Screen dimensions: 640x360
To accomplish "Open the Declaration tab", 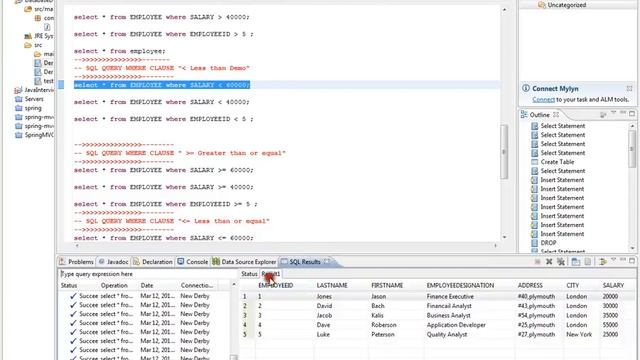I will point(153,262).
